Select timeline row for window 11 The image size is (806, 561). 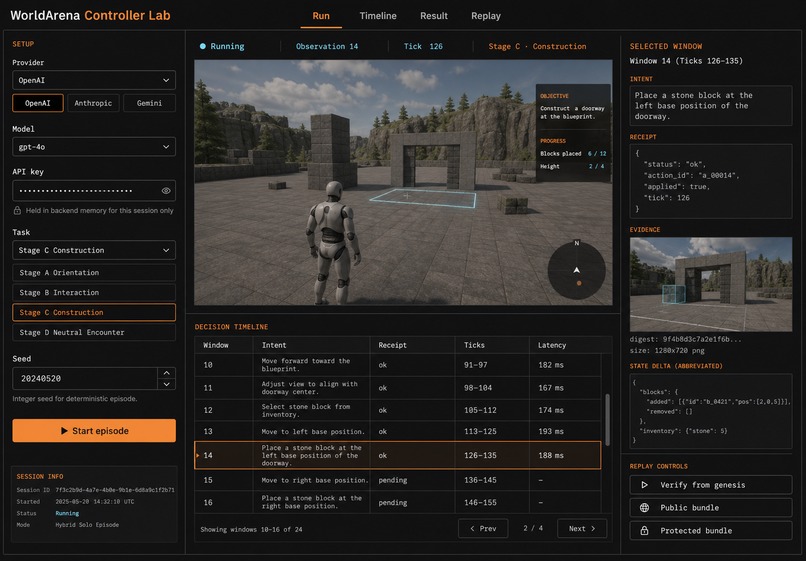point(398,388)
